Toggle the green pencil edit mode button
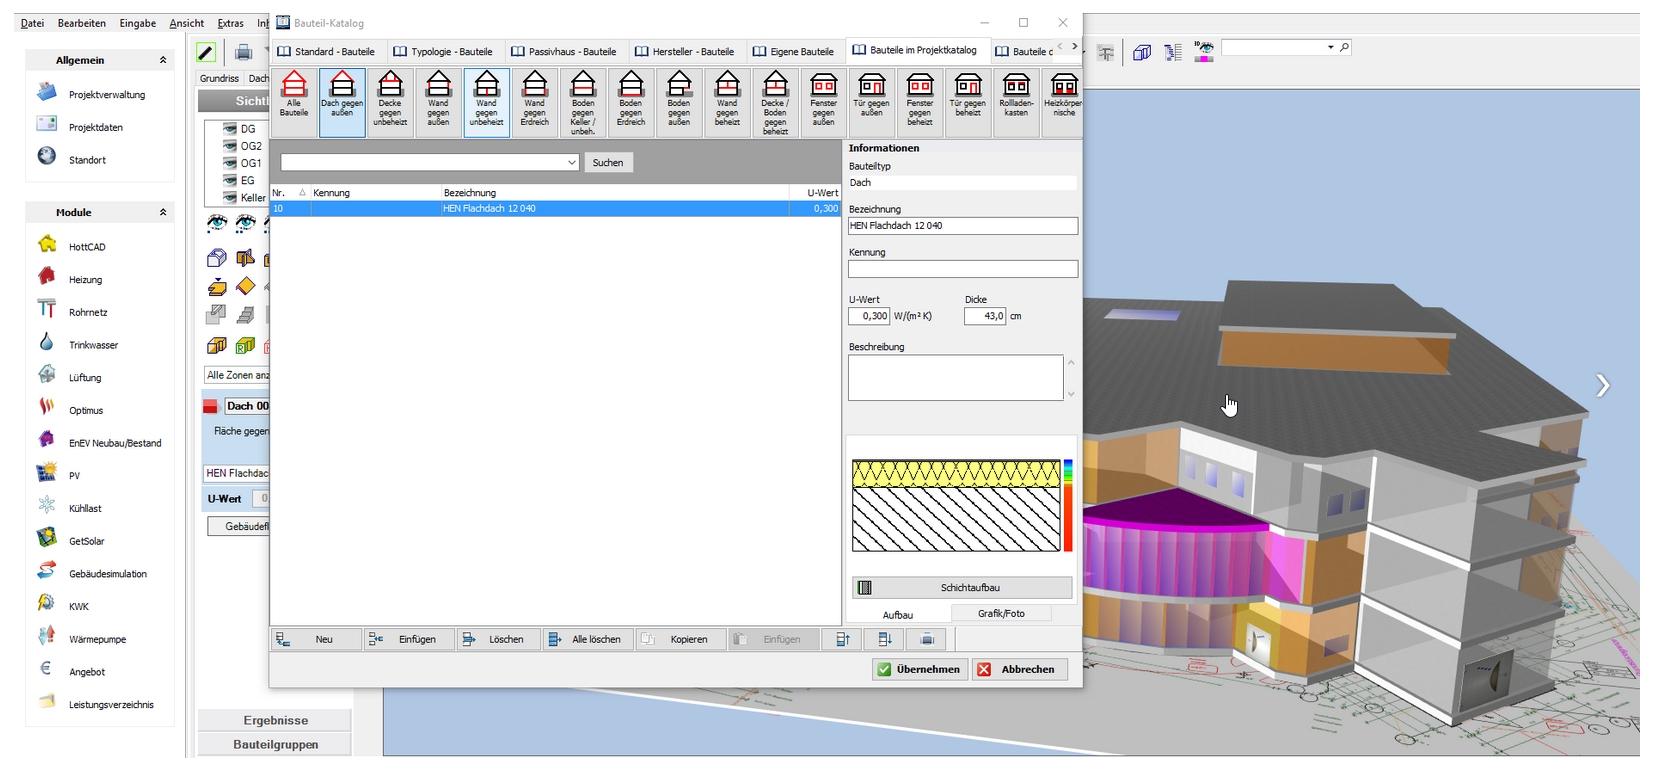Screen dimensions: 1655x770 (206, 52)
